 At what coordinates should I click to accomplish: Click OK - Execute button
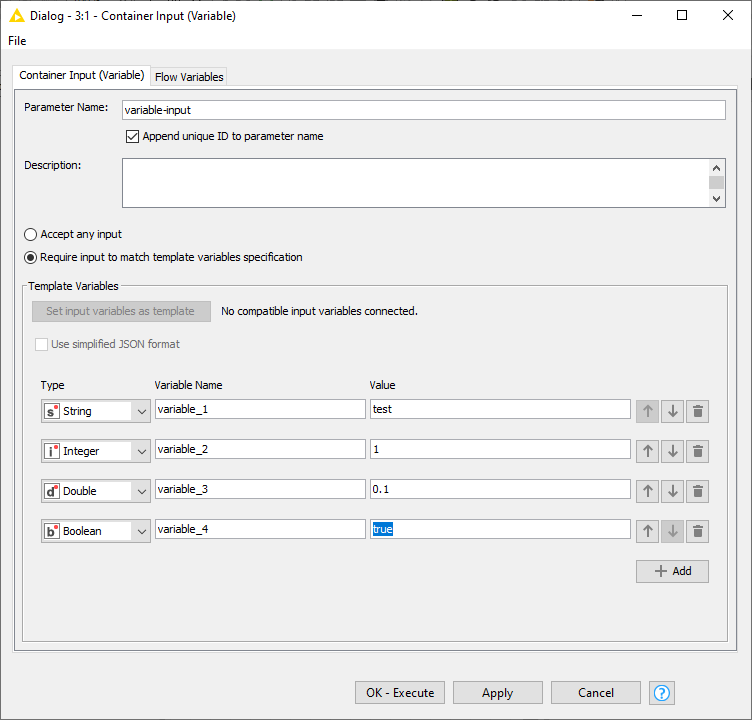[400, 693]
